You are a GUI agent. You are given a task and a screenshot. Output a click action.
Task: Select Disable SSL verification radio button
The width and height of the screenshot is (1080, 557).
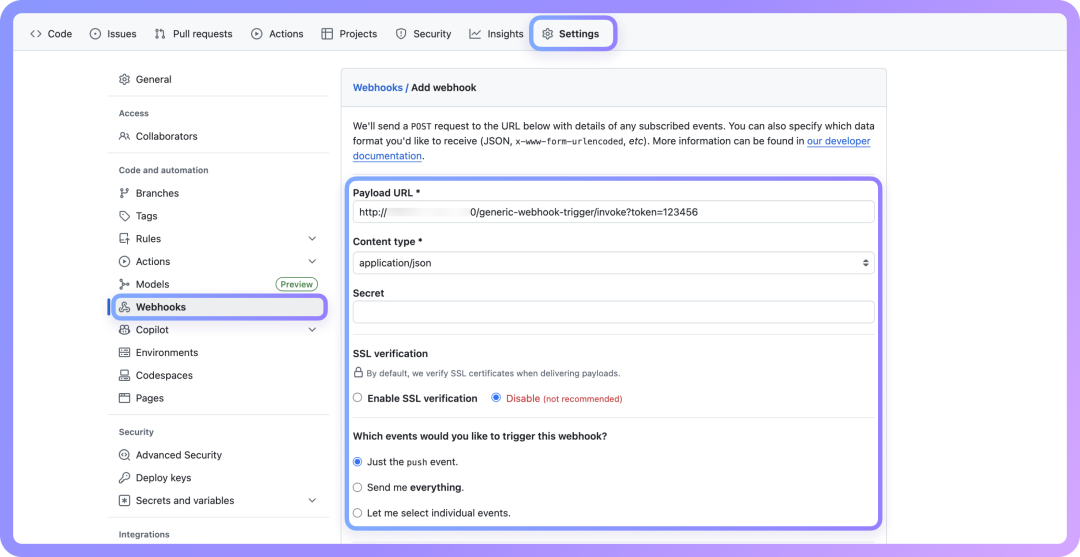coord(496,398)
